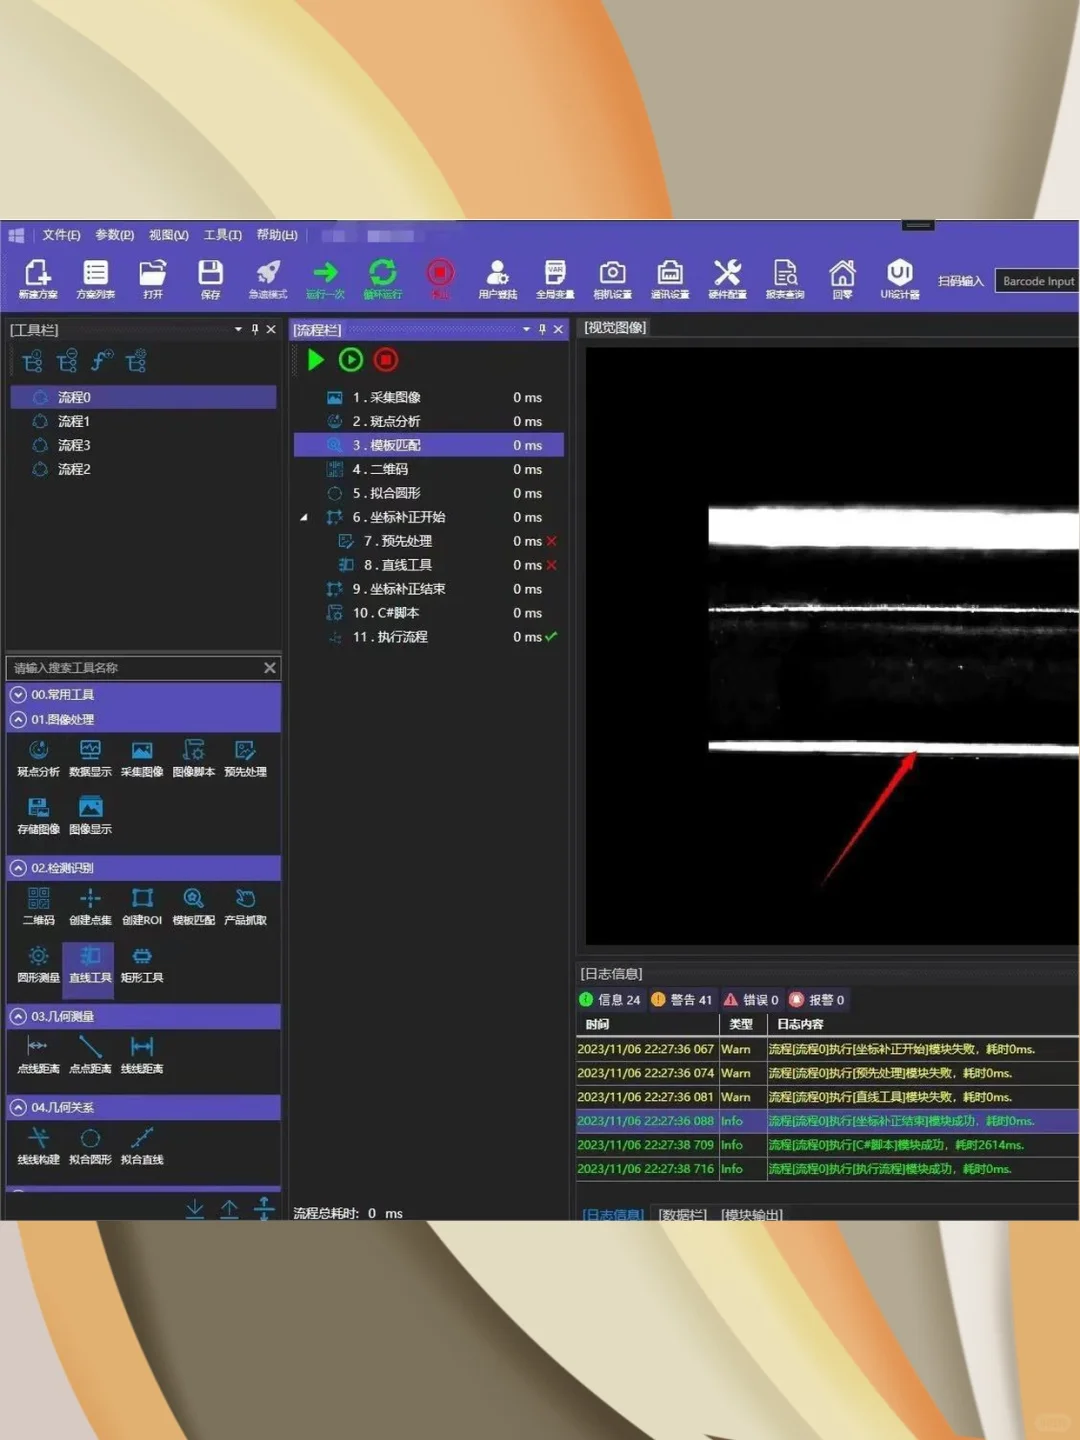This screenshot has width=1080, height=1440.
Task: Collapse the 03.几何测量 group
Action: [18, 1016]
